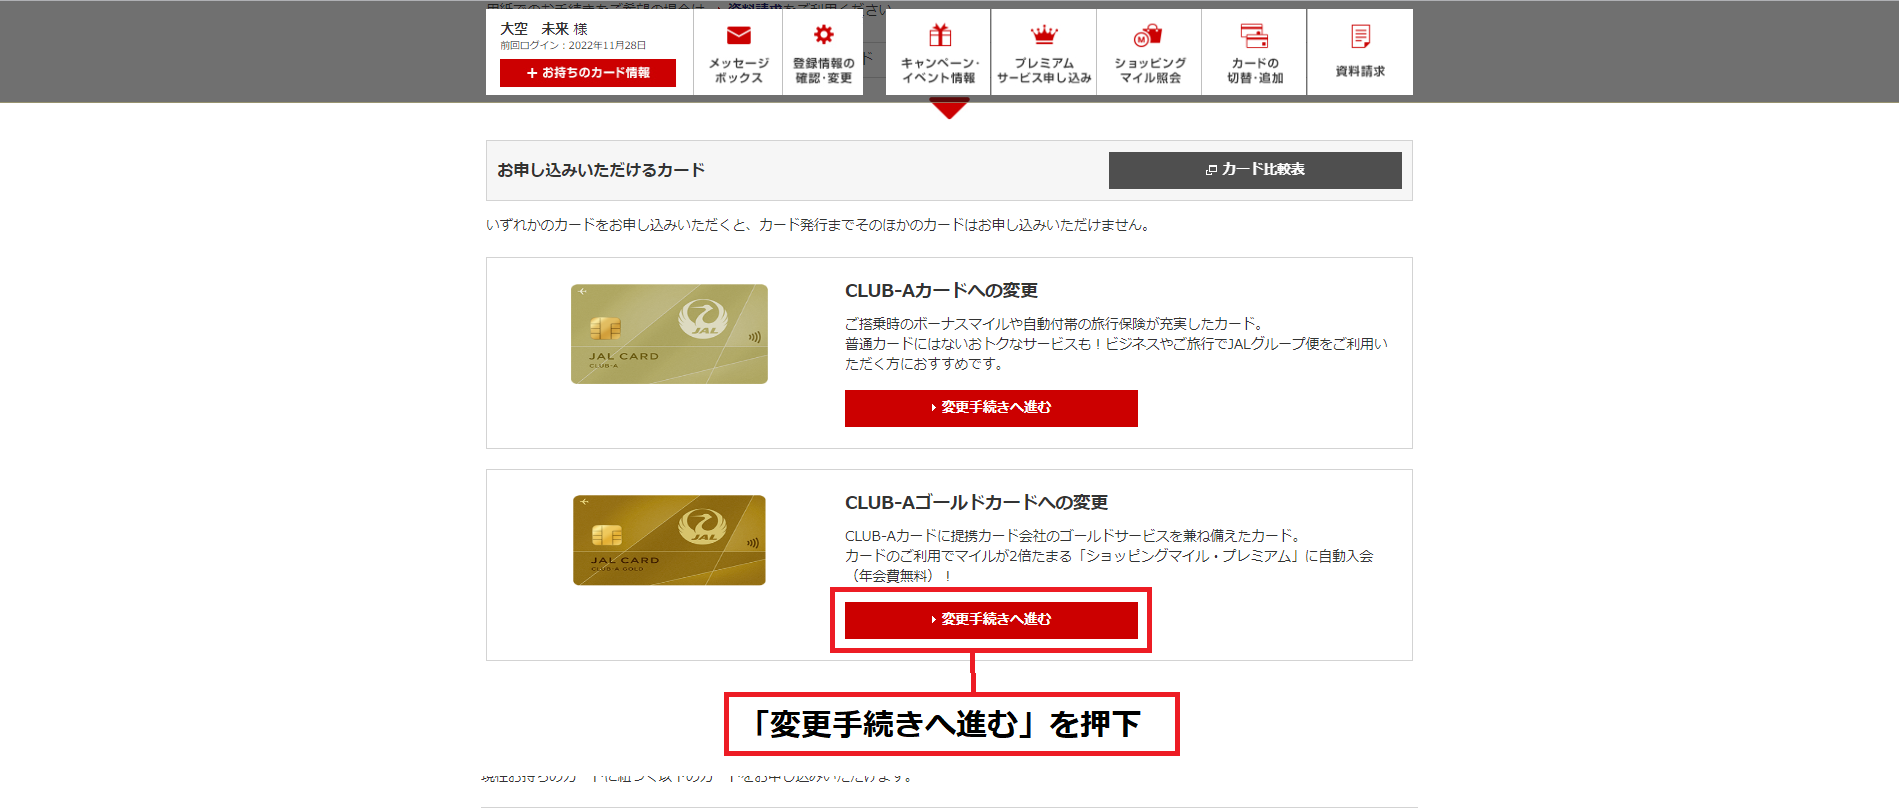Proceed with 変更手続きへ進む for CLUB-Aゴールドカード
Image resolution: width=1899 pixels, height=808 pixels.
click(x=991, y=620)
